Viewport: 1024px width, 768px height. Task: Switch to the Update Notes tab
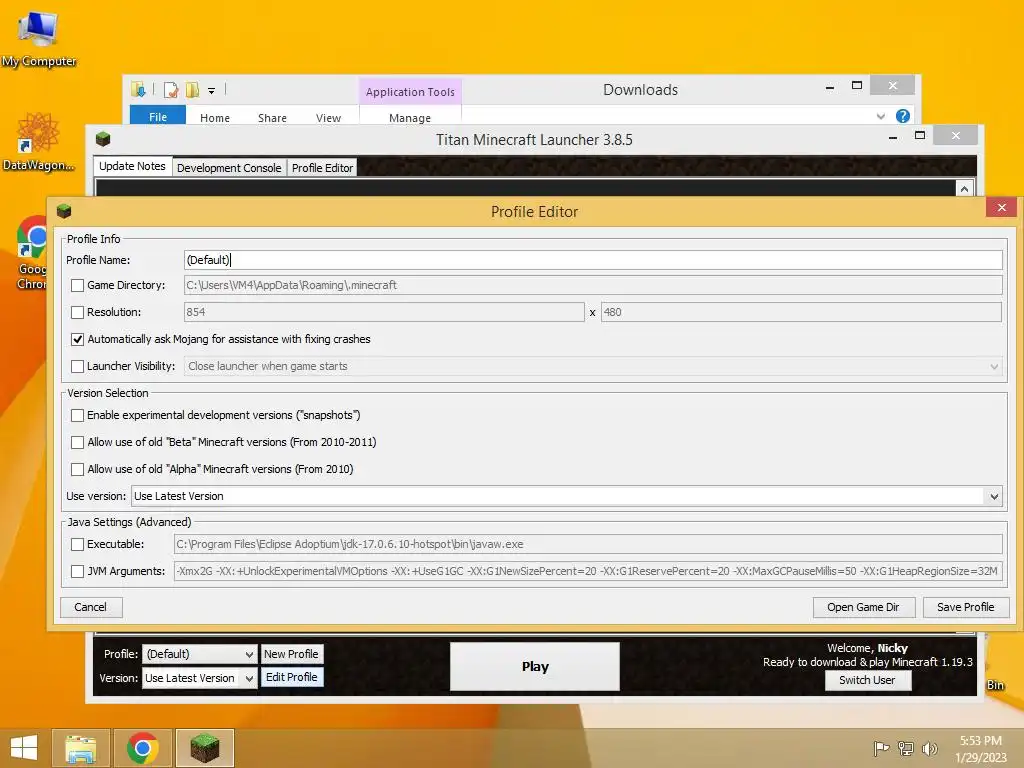[133, 166]
